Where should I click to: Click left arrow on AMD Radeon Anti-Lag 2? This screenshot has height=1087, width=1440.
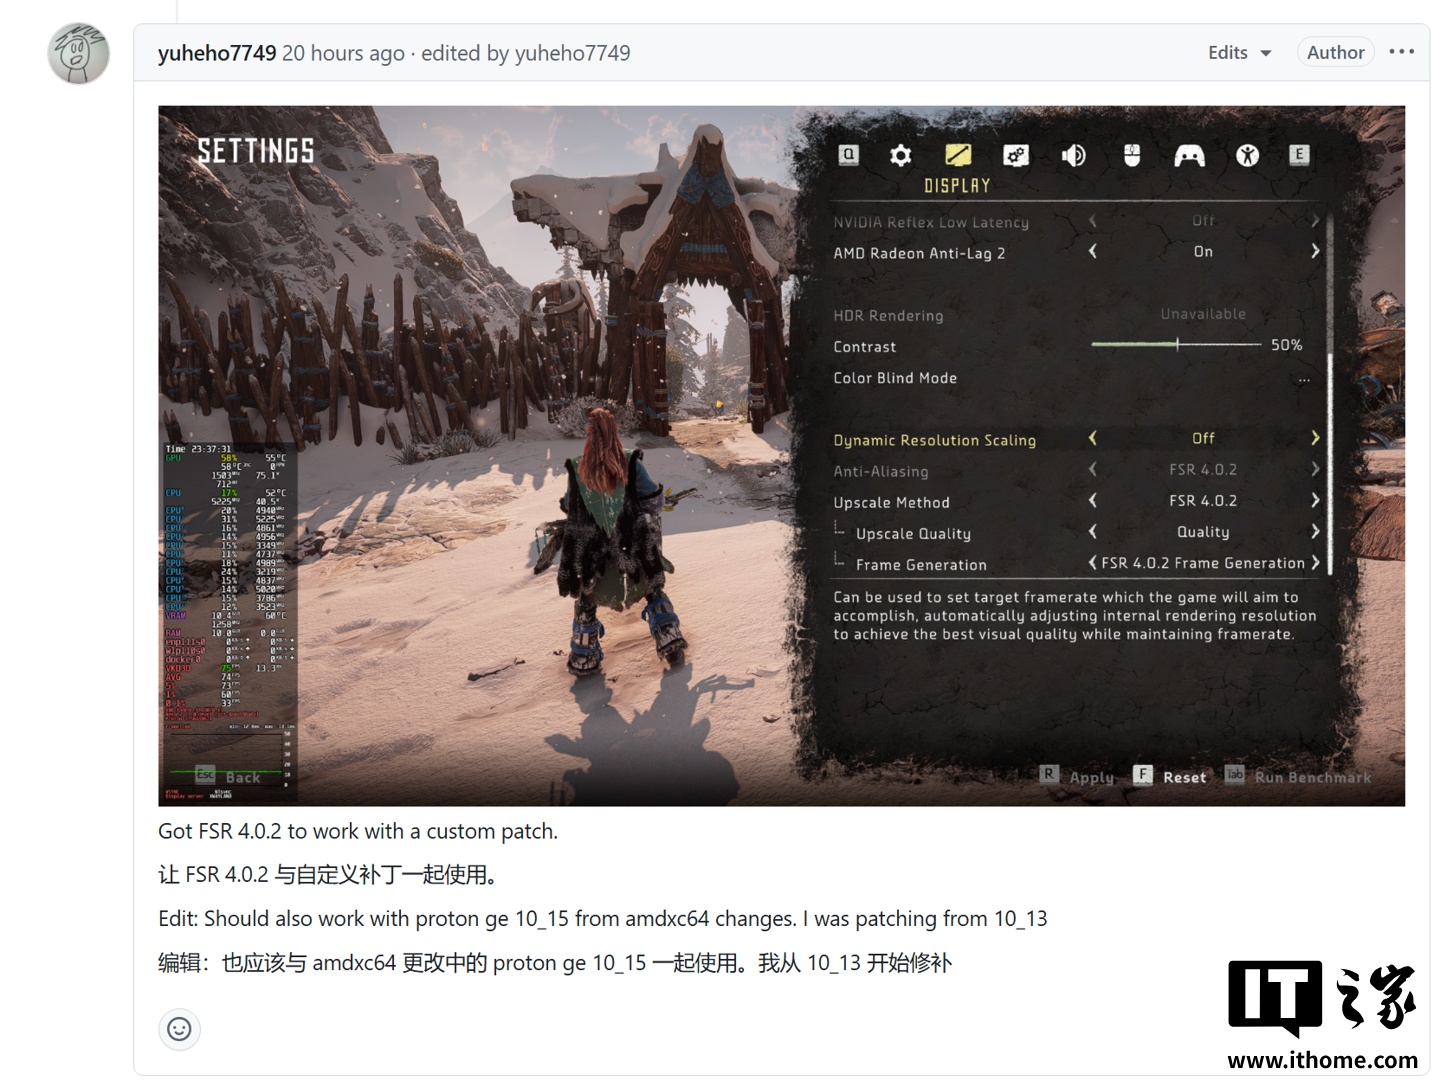1092,252
